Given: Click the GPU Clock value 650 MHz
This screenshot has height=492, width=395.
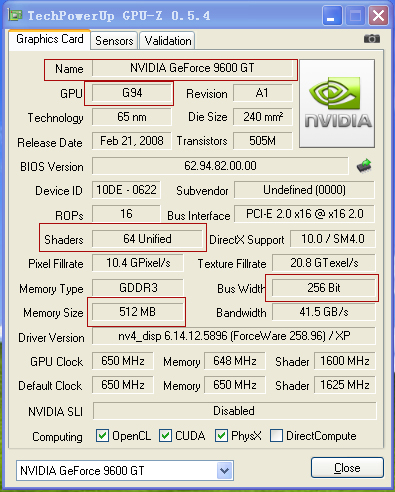Looking at the screenshot, I should point(123,361).
